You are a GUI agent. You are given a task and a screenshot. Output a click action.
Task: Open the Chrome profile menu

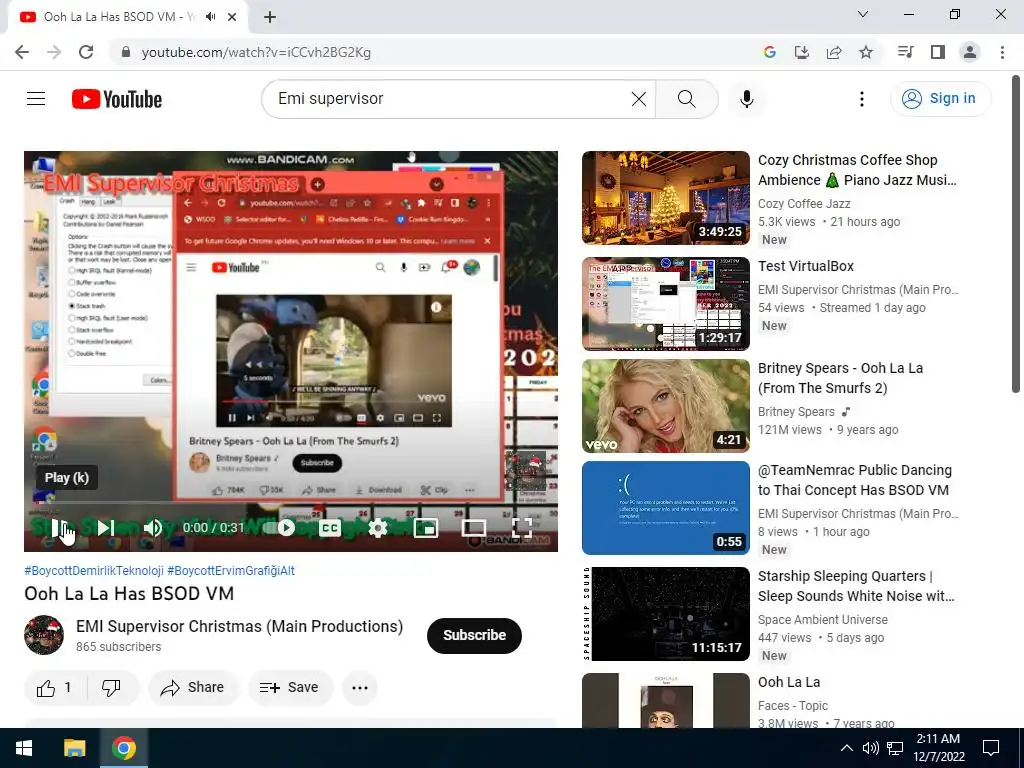point(970,52)
